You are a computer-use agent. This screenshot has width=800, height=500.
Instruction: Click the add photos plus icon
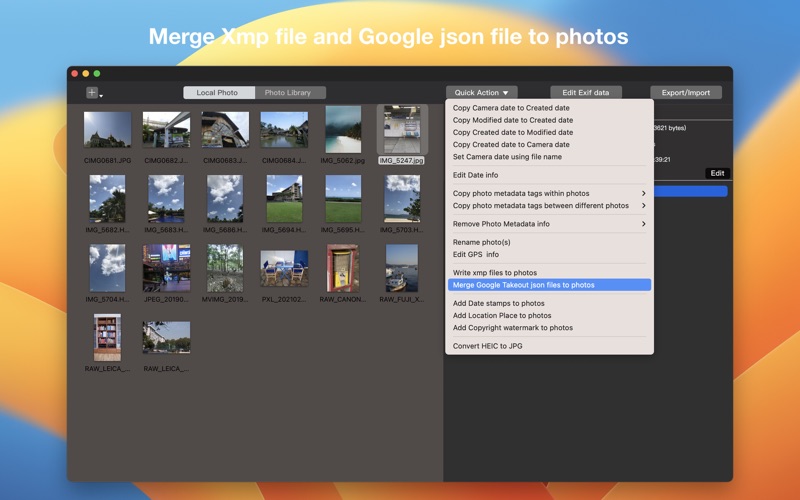coord(92,92)
